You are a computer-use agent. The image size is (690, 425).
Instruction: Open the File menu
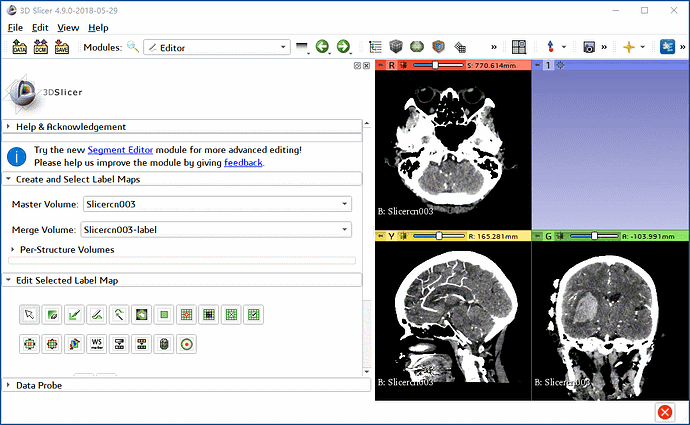15,28
